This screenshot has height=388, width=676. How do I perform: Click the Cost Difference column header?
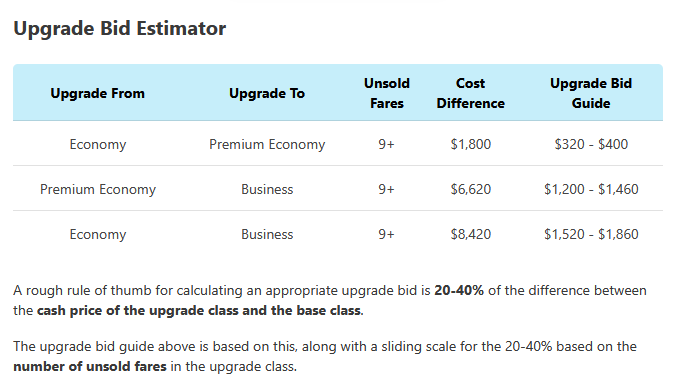tap(470, 93)
